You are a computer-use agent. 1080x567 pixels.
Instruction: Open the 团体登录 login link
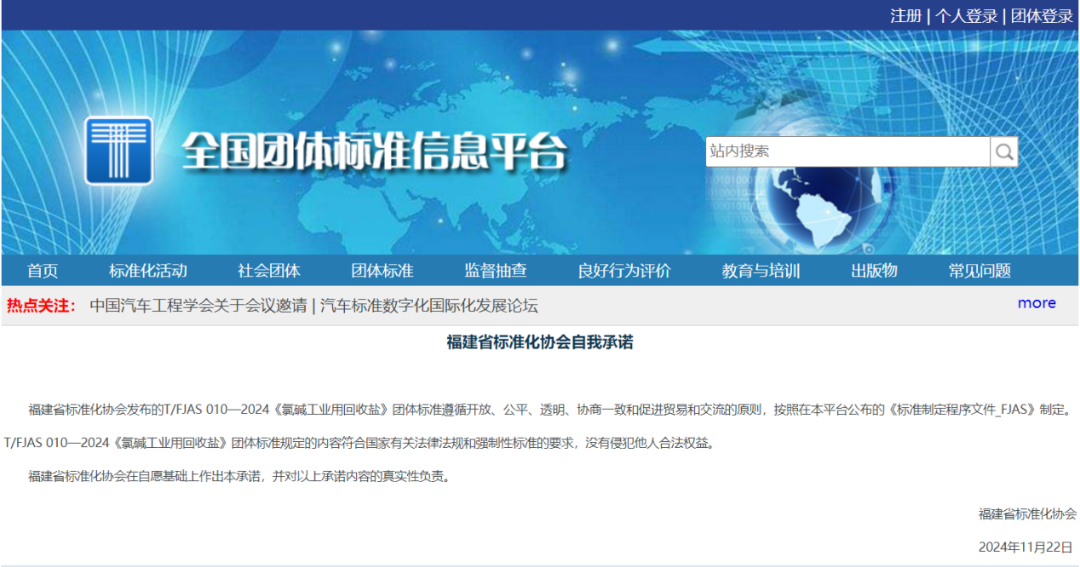coord(1041,16)
